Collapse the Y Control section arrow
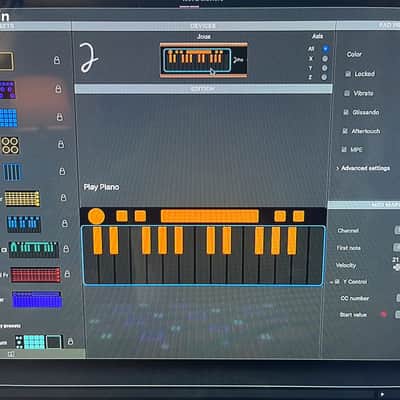Image resolution: width=400 pixels, height=400 pixels. point(331,282)
